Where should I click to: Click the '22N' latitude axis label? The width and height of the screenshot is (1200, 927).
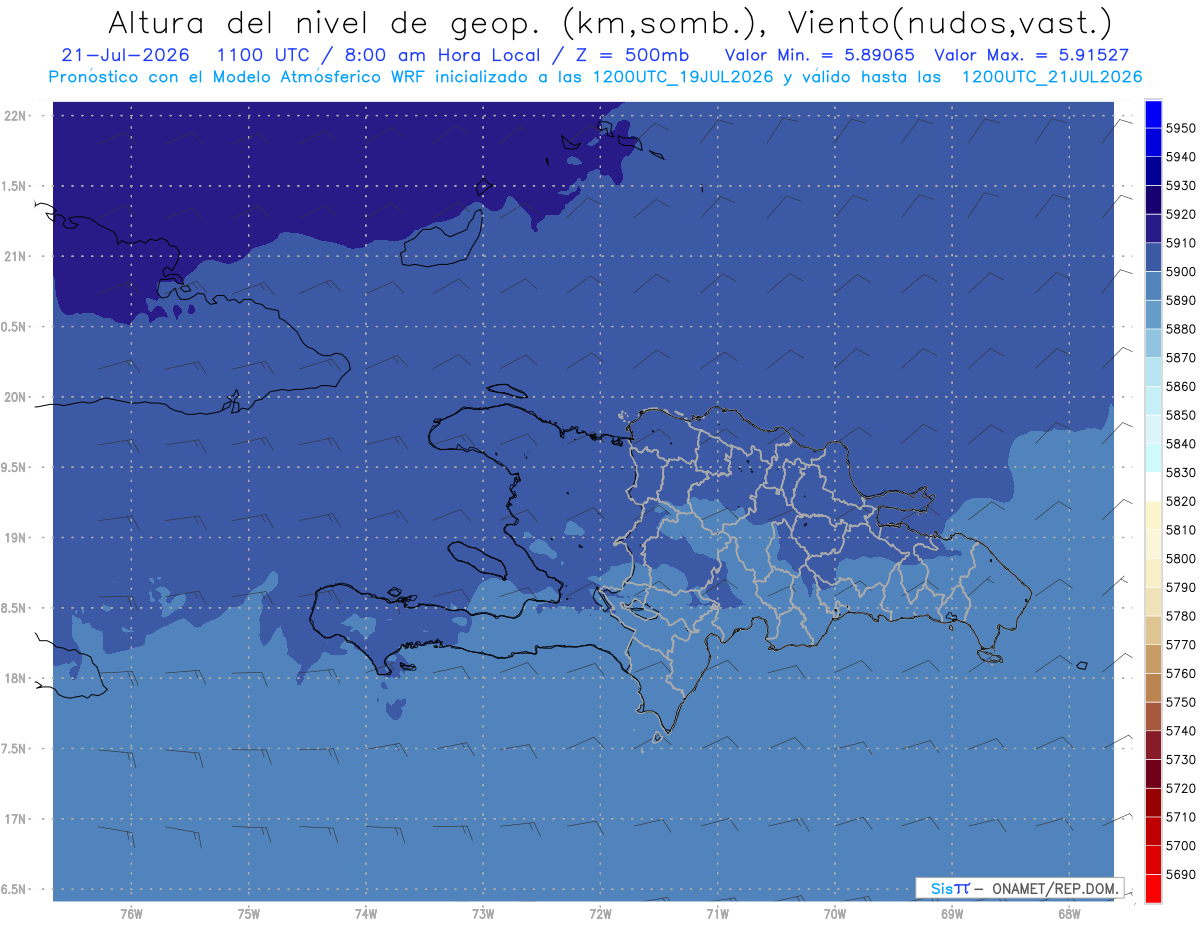pyautogui.click(x=17, y=116)
